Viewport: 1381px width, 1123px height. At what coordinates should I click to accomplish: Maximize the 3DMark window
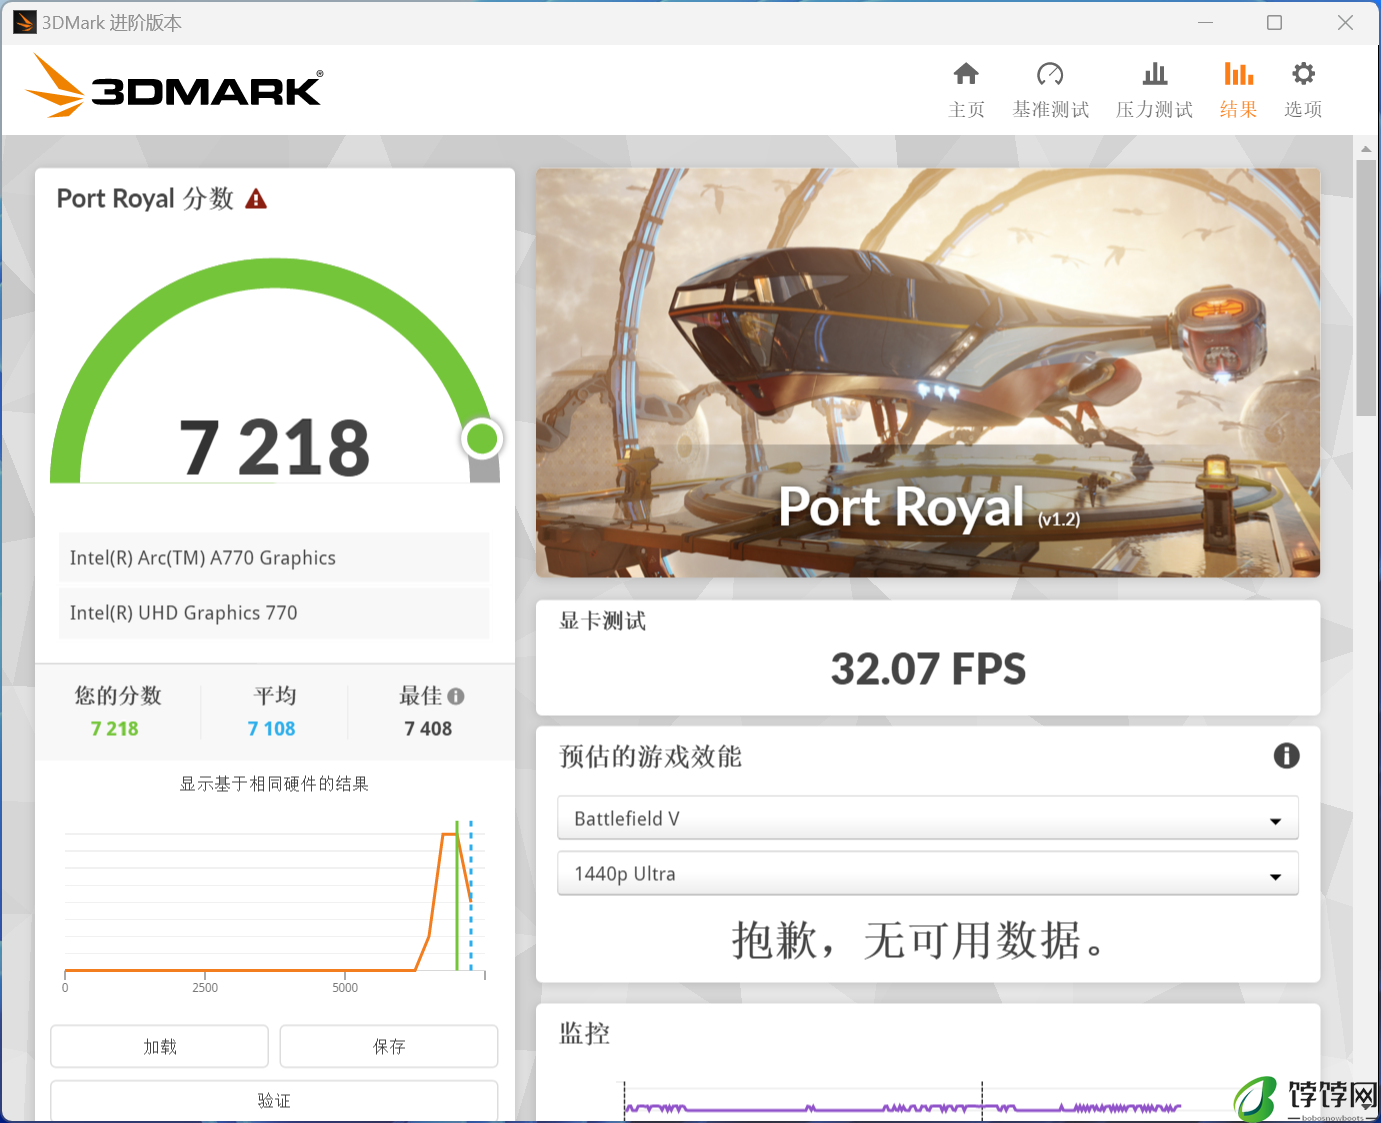pyautogui.click(x=1275, y=22)
